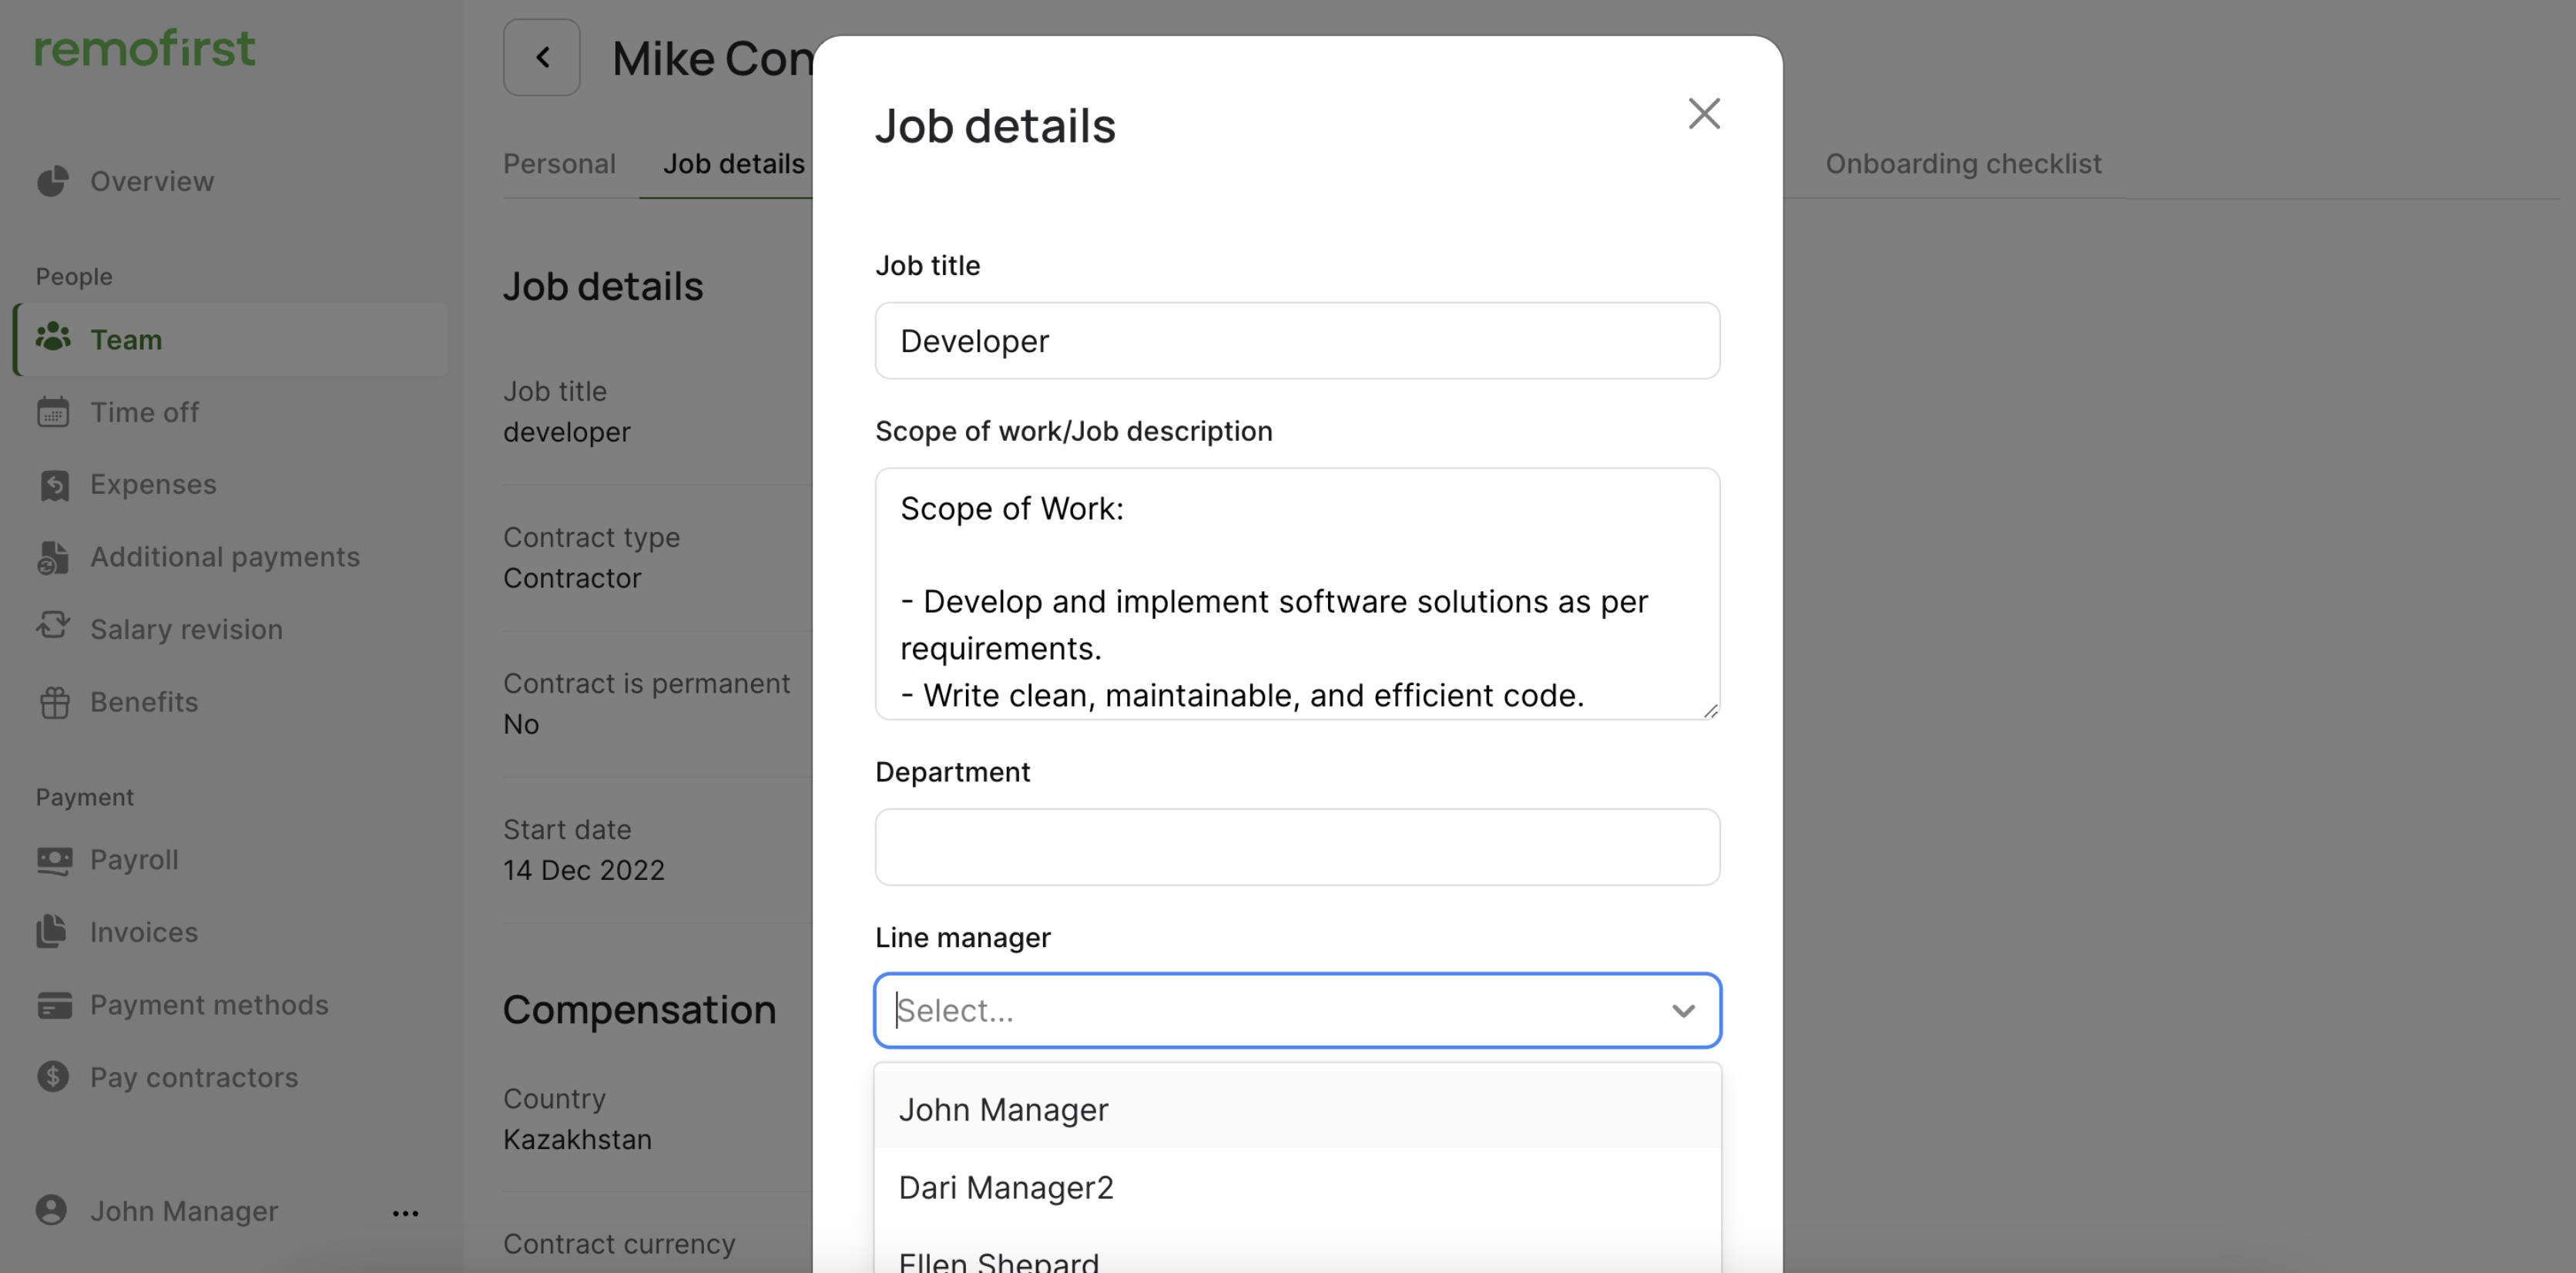Screen dimensions: 2576x1273
Task: Go back with the left chevron button
Action: [x=541, y=57]
